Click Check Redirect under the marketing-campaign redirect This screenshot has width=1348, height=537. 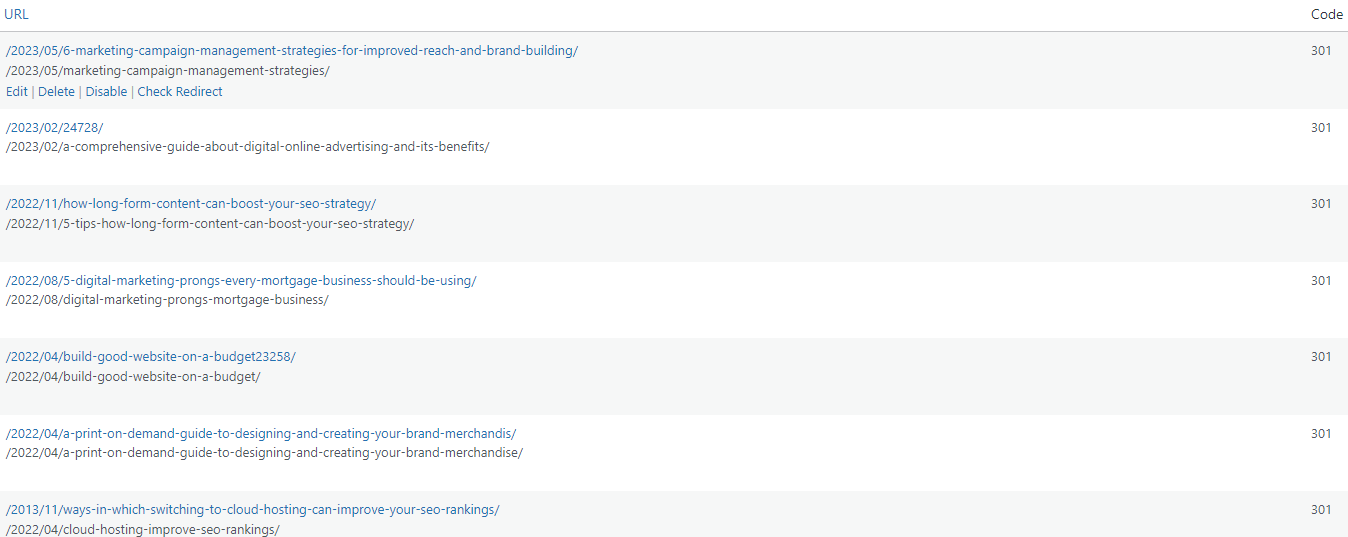point(180,92)
